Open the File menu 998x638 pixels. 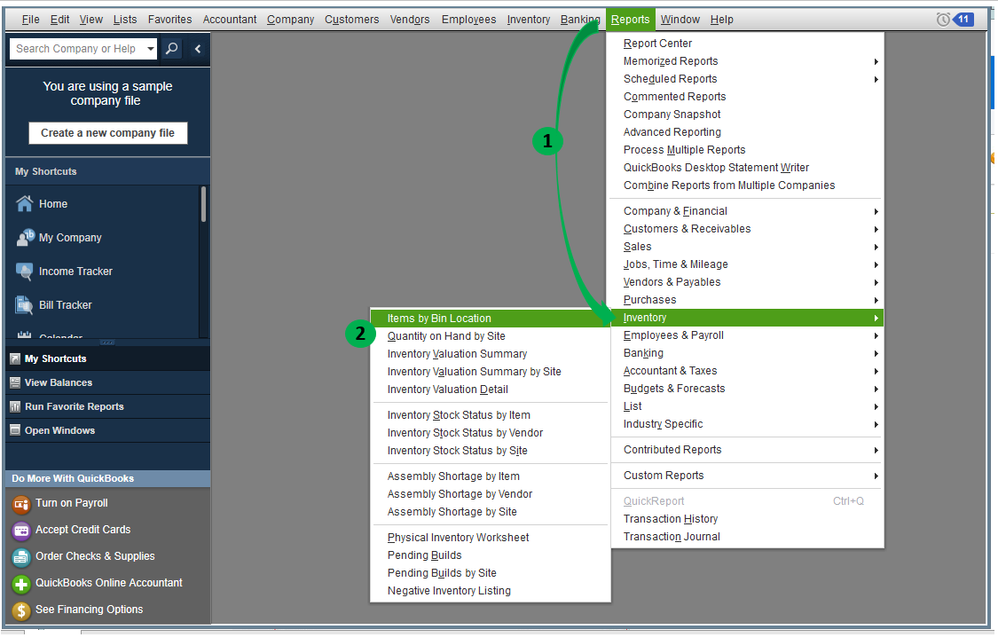pyautogui.click(x=30, y=20)
